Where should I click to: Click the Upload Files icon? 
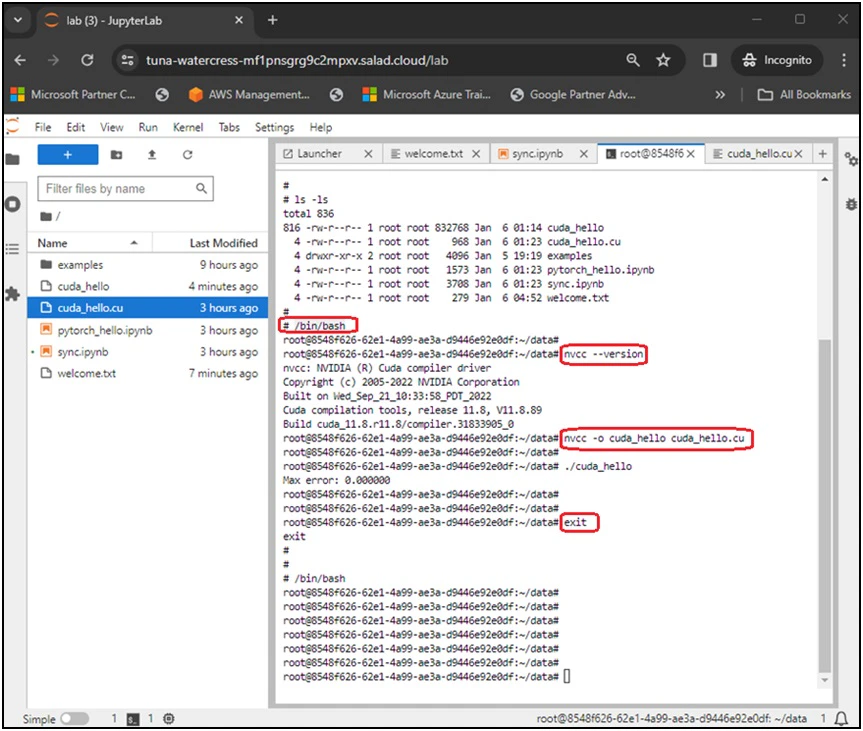click(152, 155)
